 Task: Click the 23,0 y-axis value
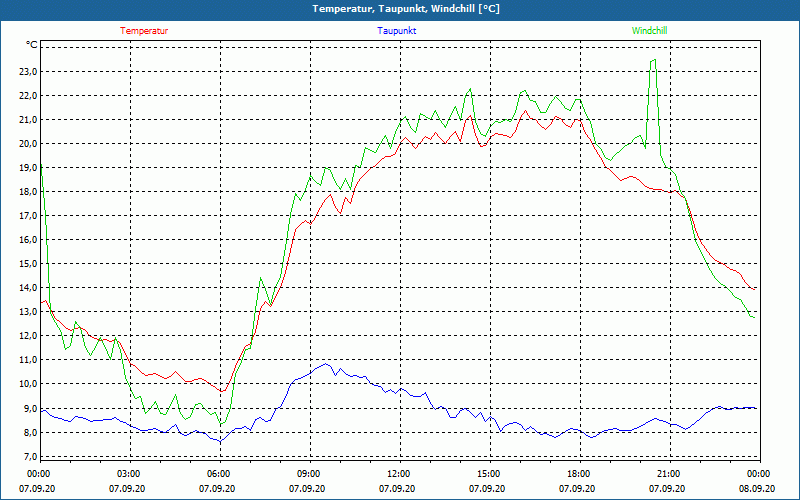(28, 72)
